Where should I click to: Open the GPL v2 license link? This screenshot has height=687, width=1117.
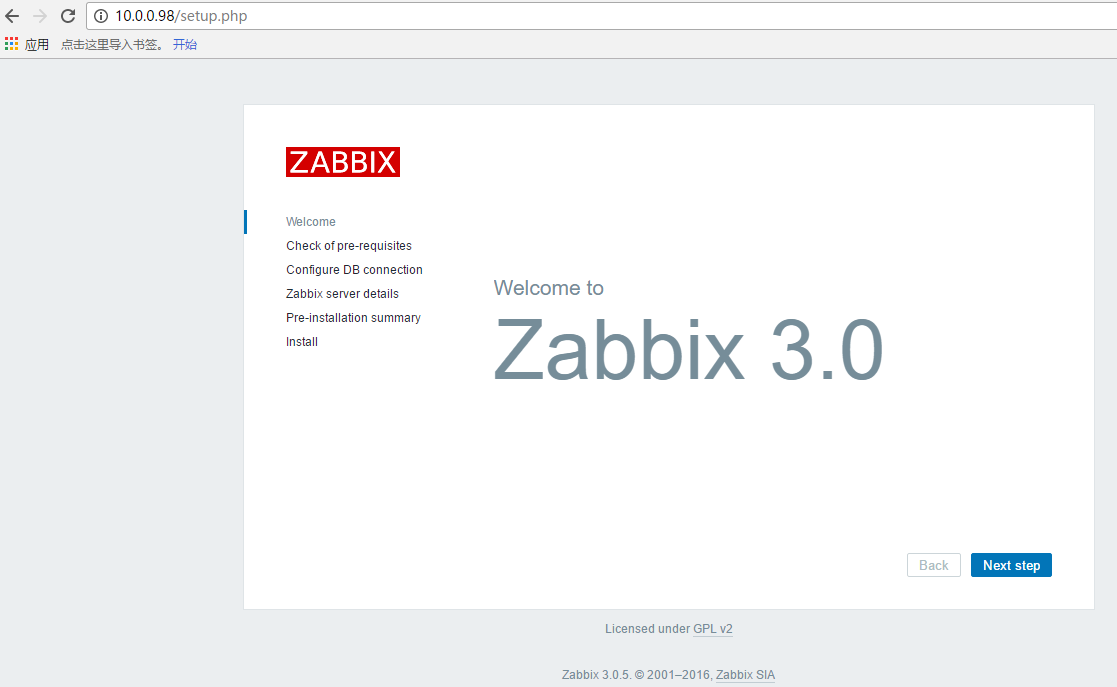click(712, 629)
